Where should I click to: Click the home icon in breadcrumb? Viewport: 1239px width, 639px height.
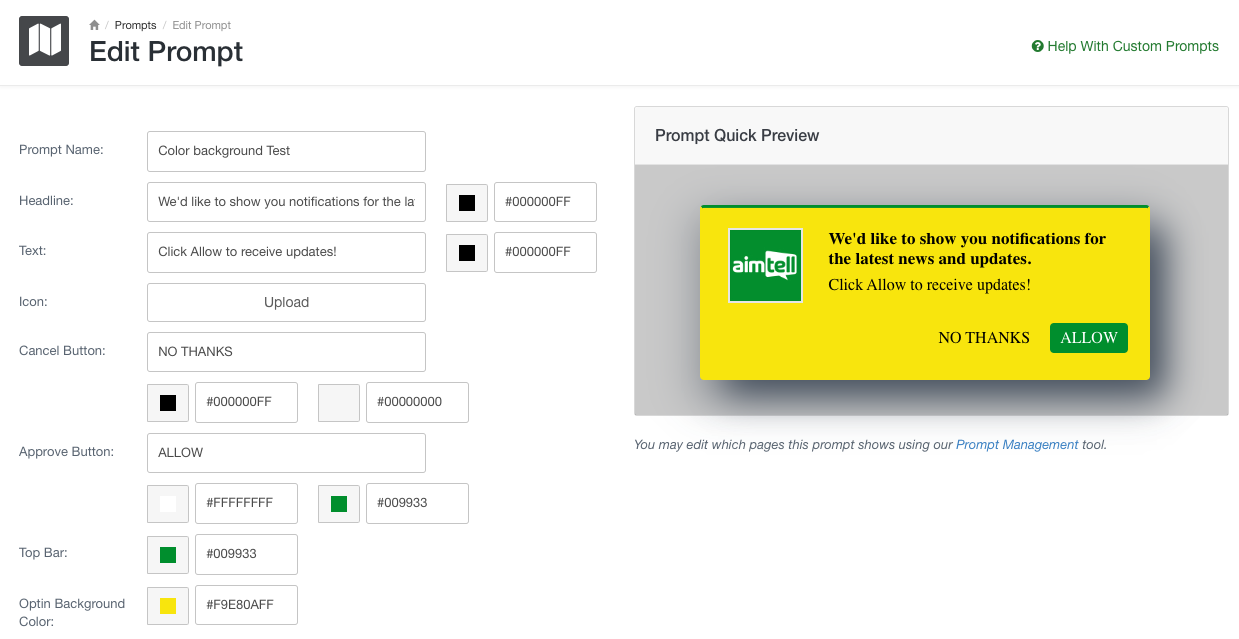95,25
